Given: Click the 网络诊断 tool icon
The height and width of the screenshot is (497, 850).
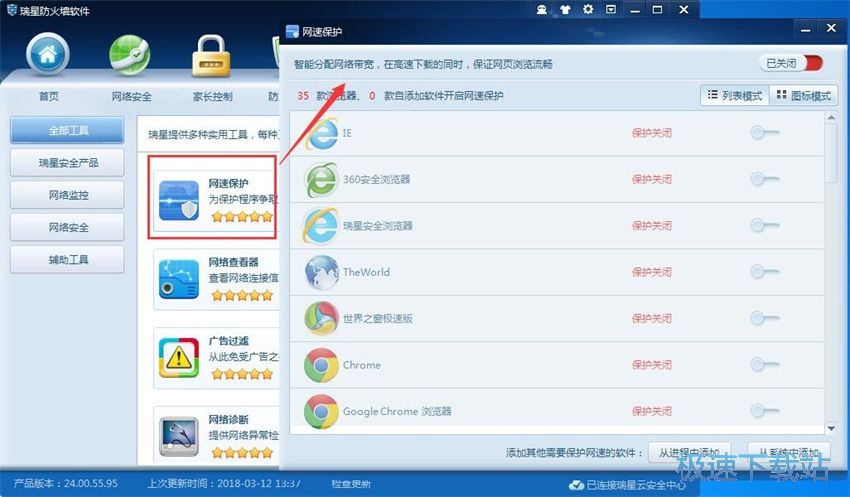Looking at the screenshot, I should 179,436.
